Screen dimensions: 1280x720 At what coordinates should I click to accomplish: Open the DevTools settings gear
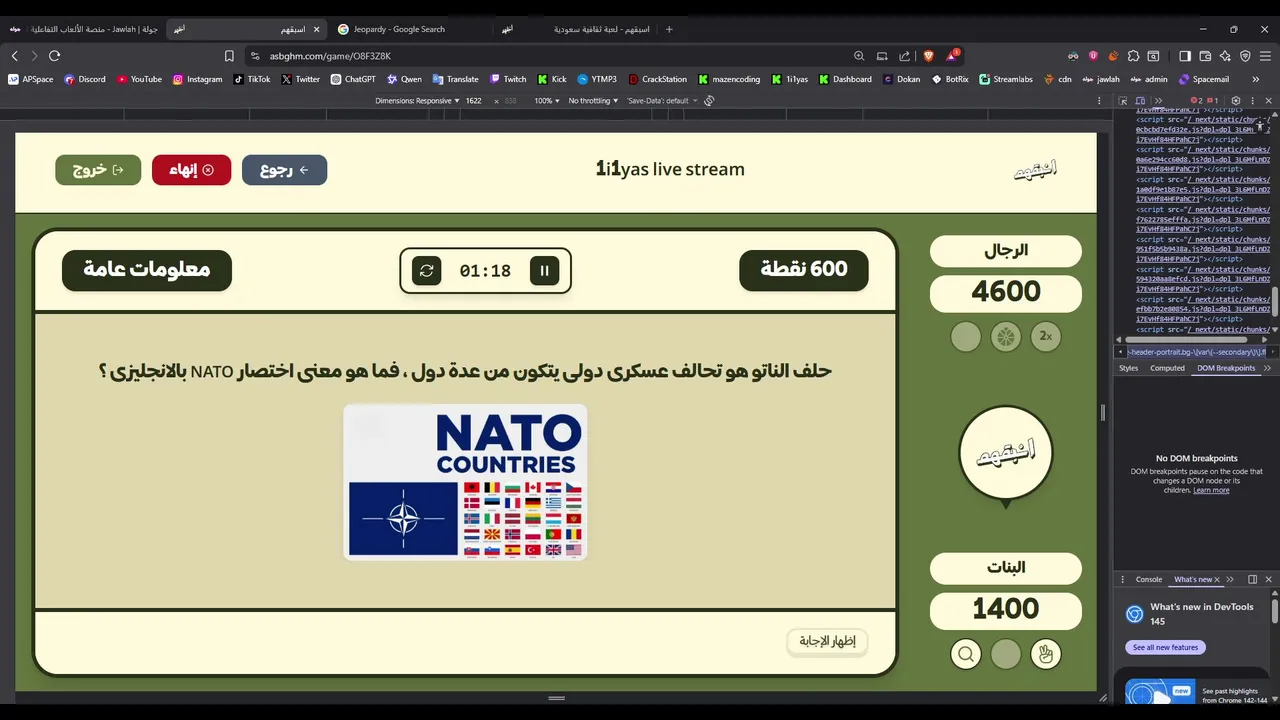[x=1236, y=101]
